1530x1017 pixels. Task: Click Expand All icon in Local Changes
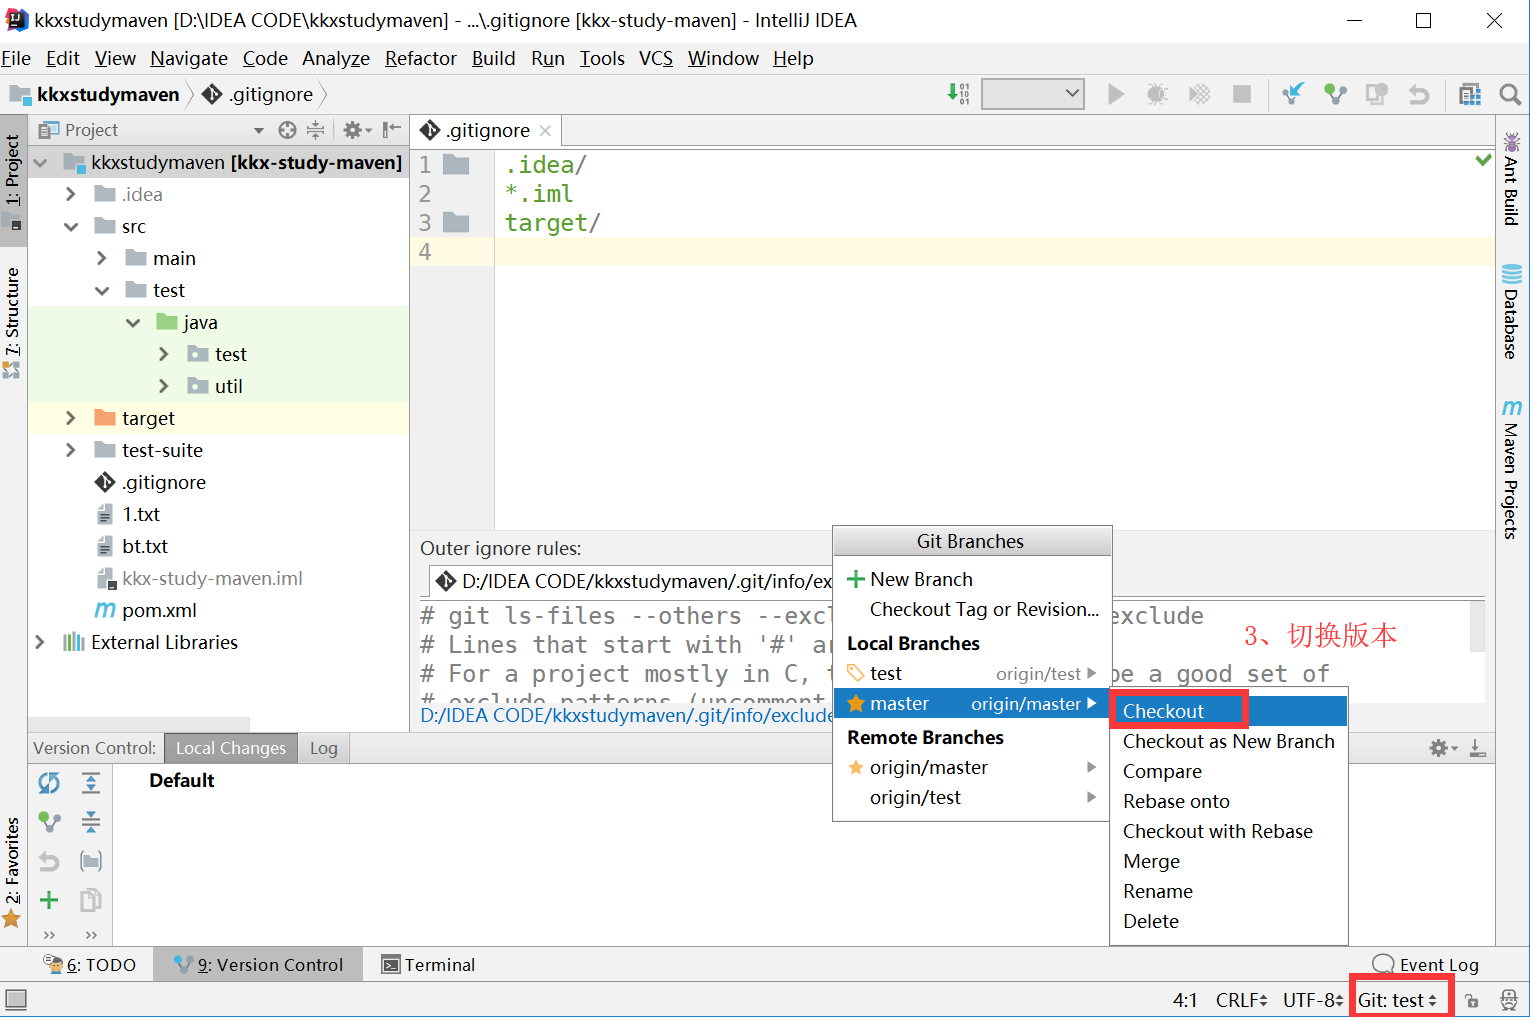point(91,783)
